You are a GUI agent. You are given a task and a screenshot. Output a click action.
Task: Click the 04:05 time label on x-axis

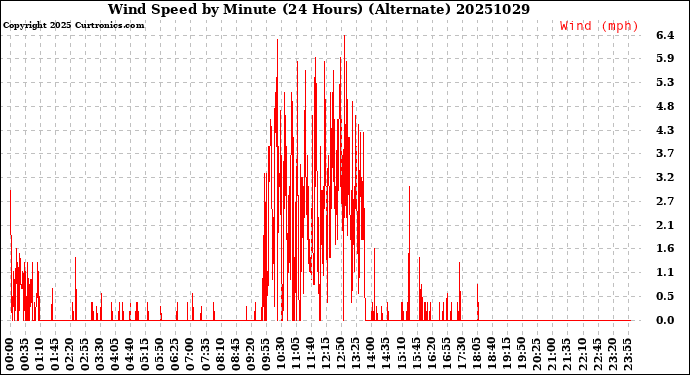point(115,355)
